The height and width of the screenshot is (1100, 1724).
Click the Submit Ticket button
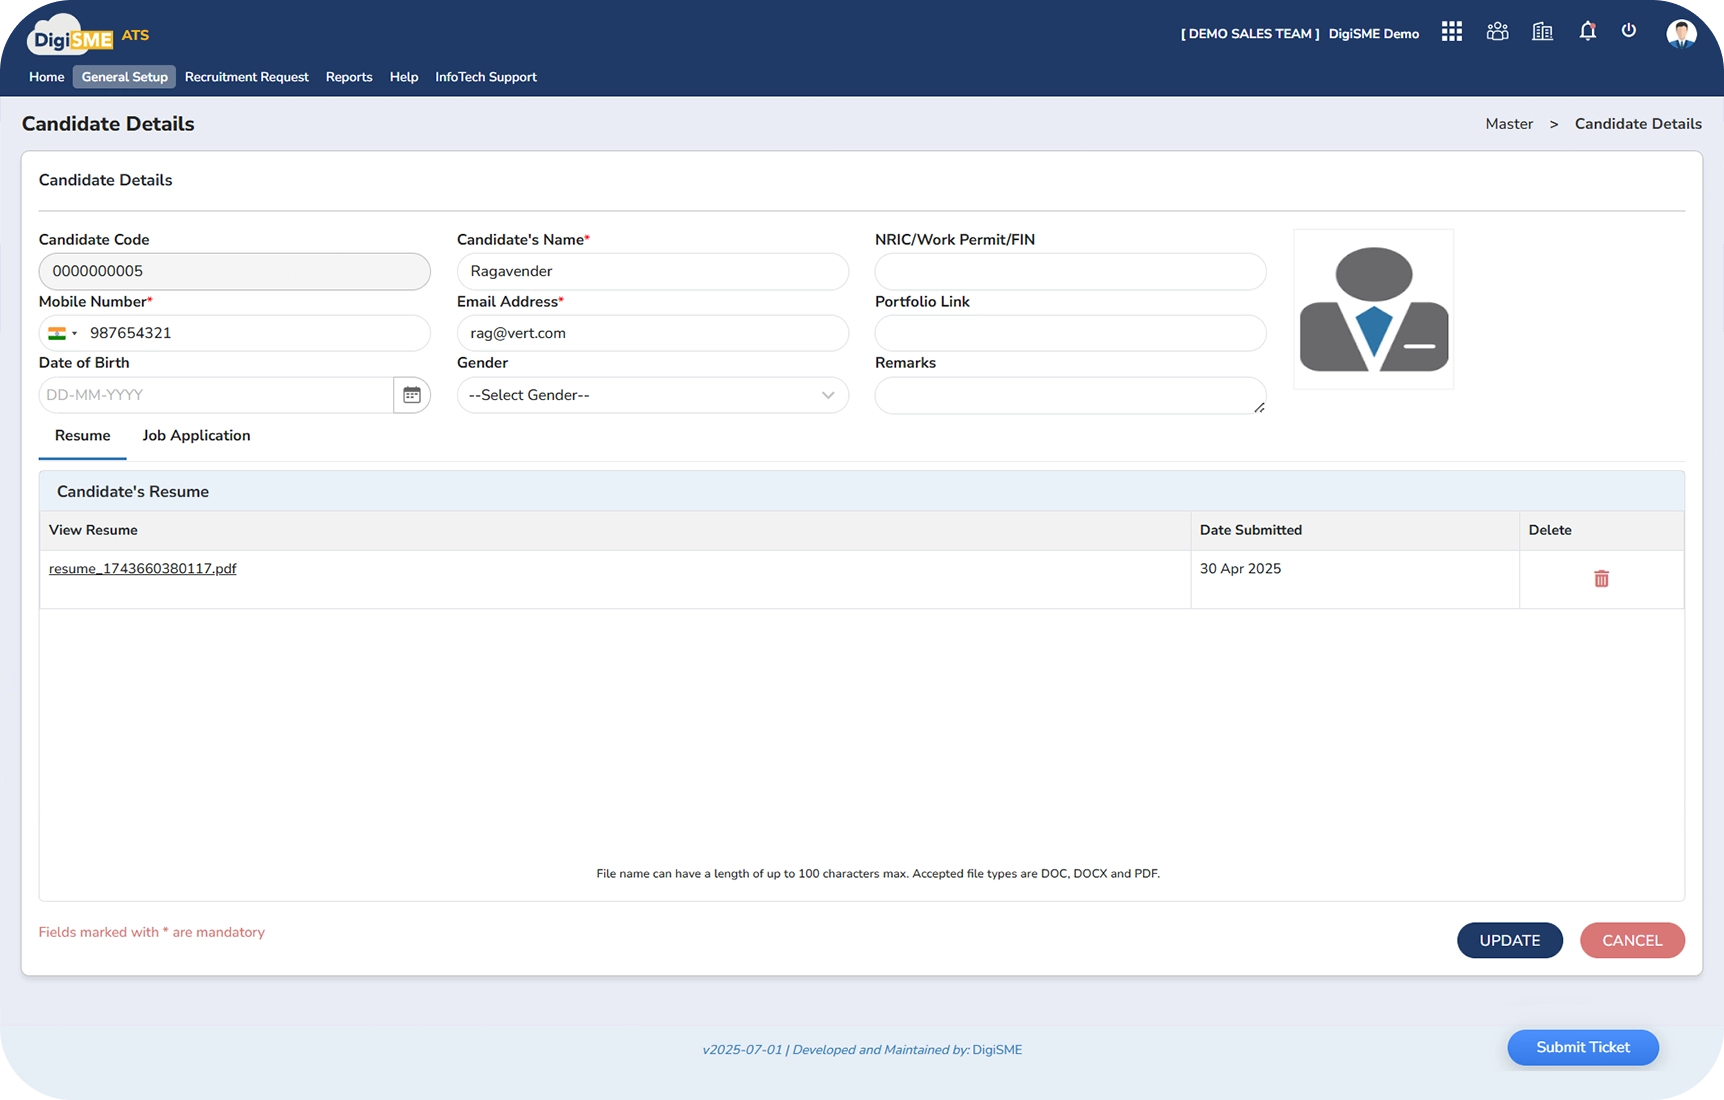coord(1582,1047)
